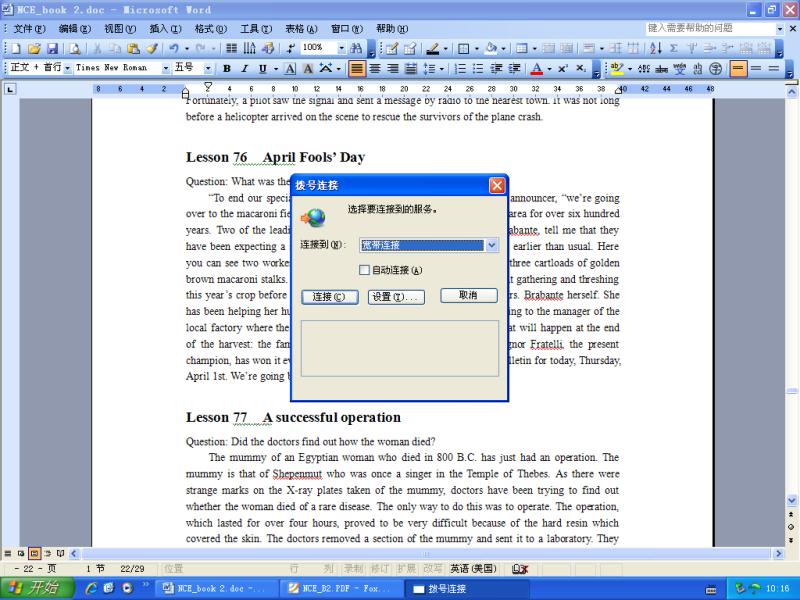Switch to Print Layout view

[34, 553]
